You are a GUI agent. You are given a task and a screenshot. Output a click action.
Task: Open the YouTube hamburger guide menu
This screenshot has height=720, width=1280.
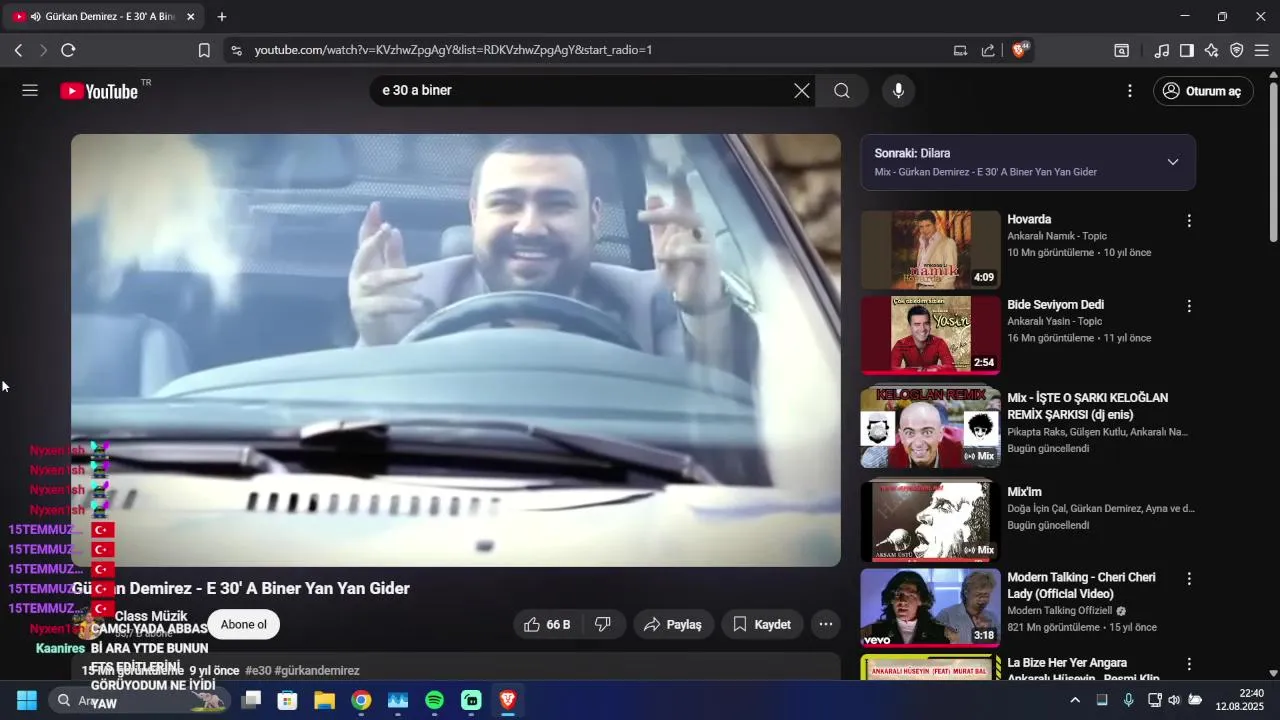tap(30, 91)
